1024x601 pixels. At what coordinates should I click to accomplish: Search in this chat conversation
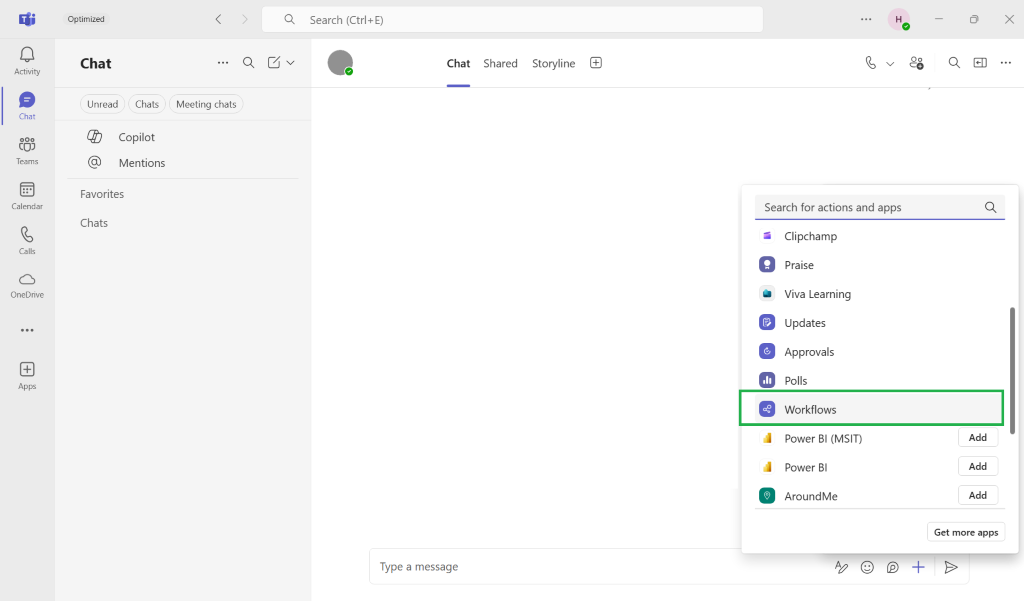tap(954, 63)
